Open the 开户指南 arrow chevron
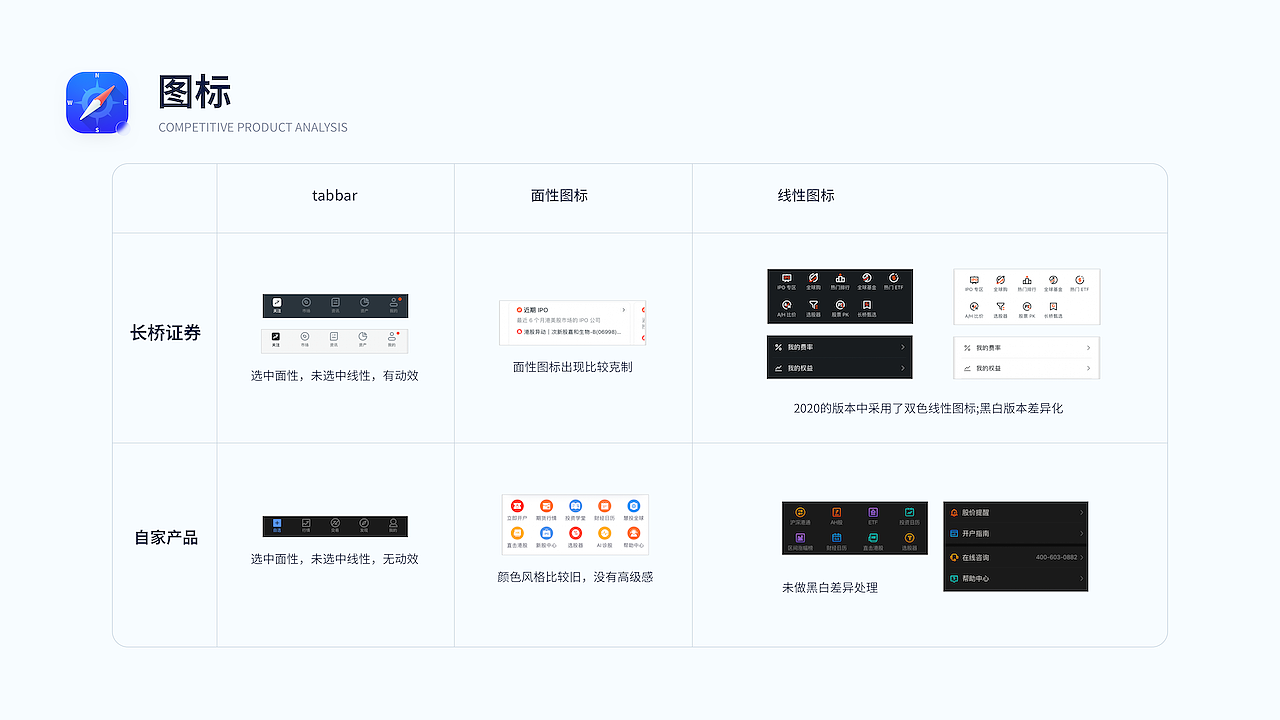This screenshot has width=1280, height=720. (x=1081, y=533)
